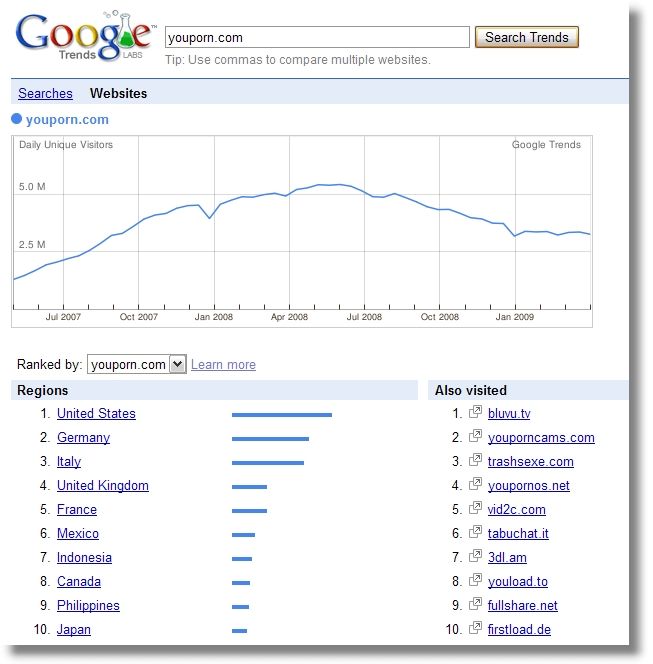Click the United Kingdom region link
653x664 pixels.
(x=102, y=485)
